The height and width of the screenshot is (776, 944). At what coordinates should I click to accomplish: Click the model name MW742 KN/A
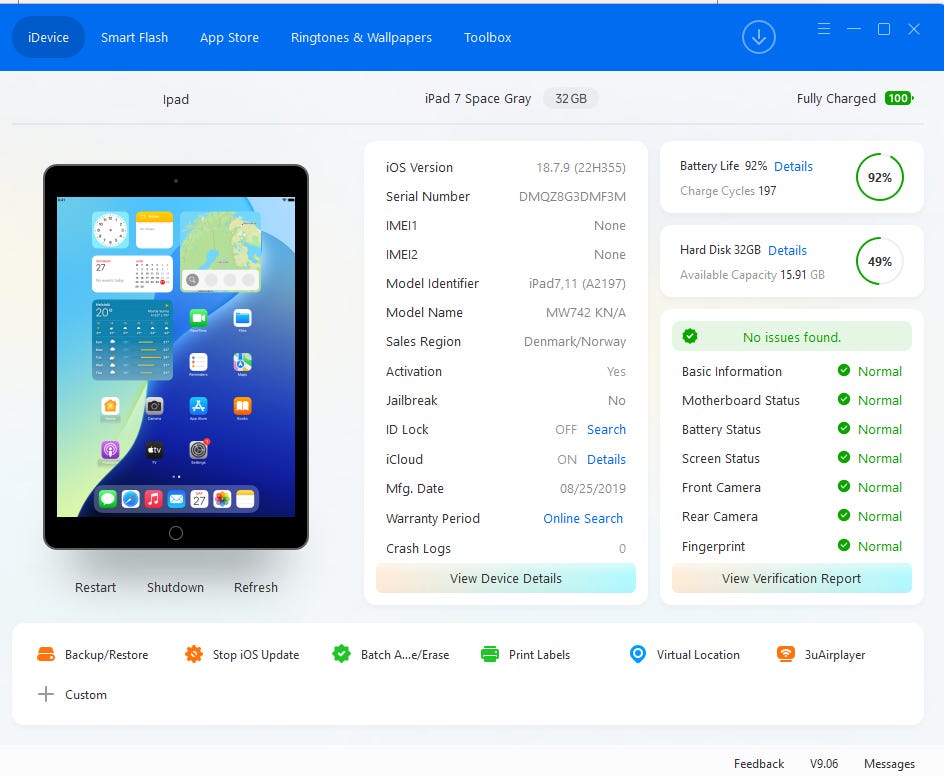(x=585, y=312)
